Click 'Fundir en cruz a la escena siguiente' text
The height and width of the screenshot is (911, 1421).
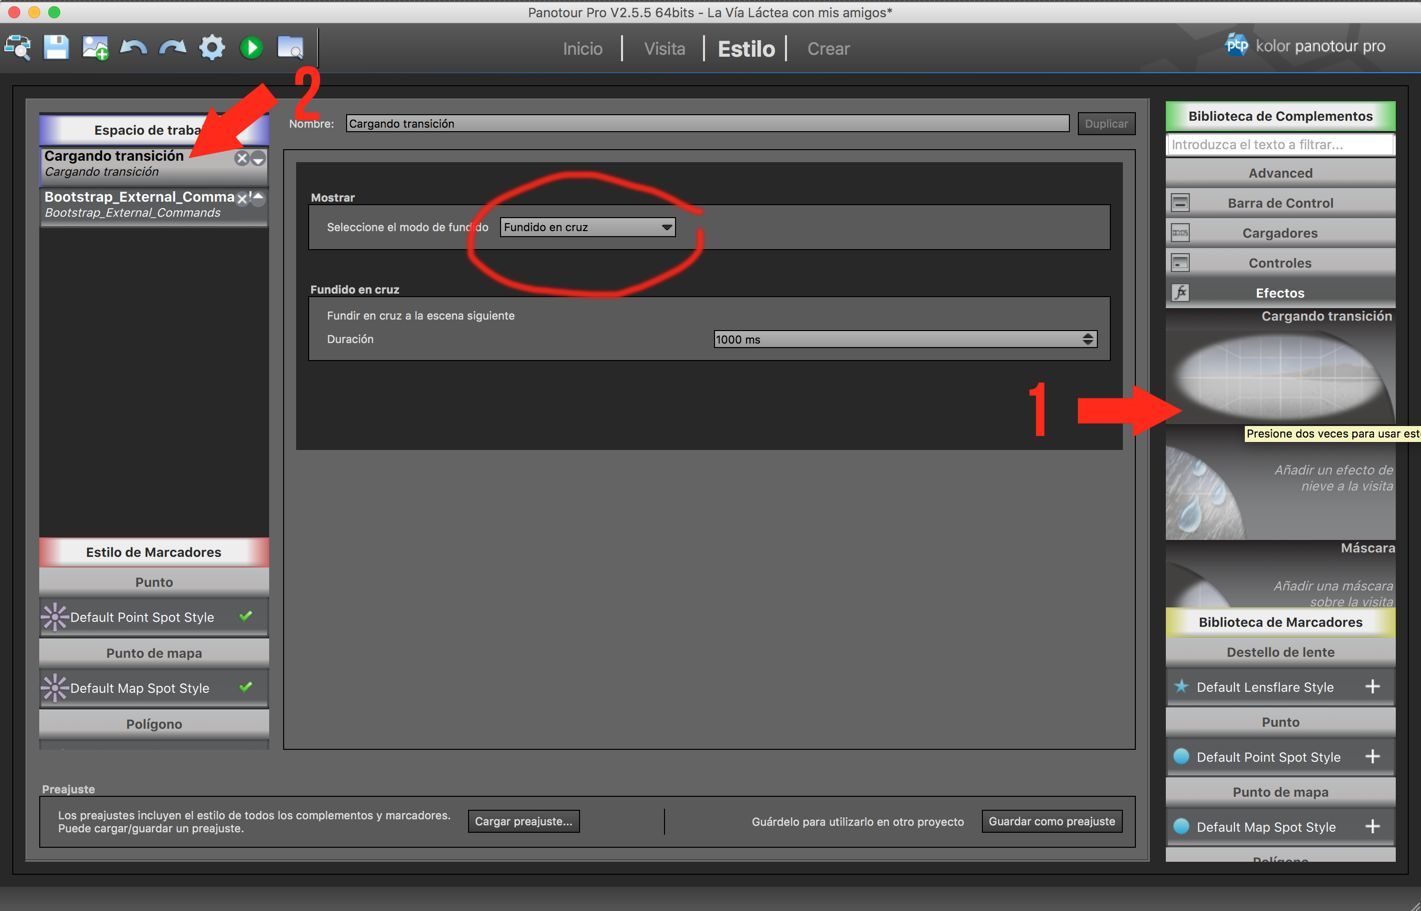click(421, 315)
